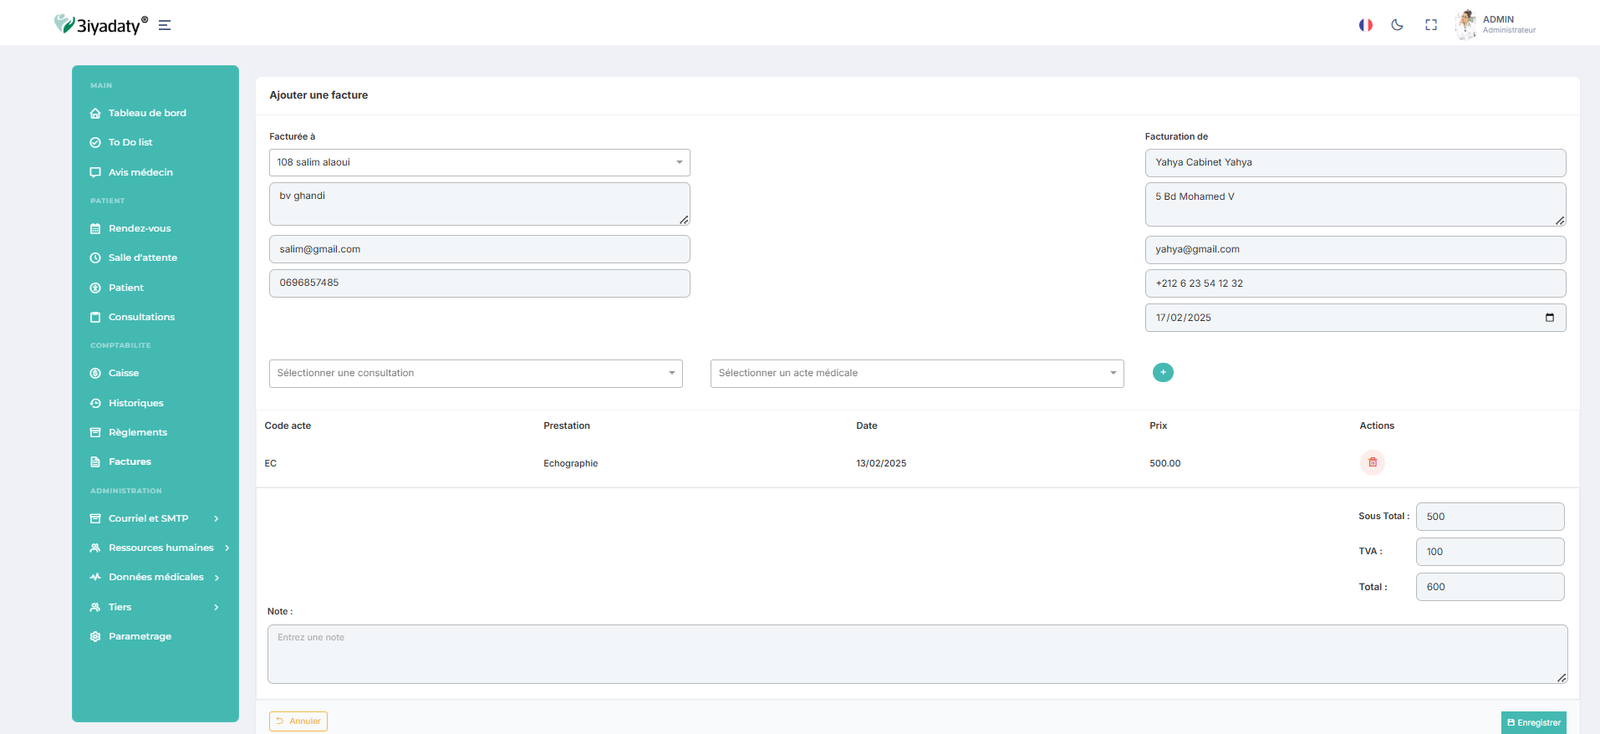The width and height of the screenshot is (1600, 734).
Task: Click the Enregistrer button
Action: [1533, 722]
